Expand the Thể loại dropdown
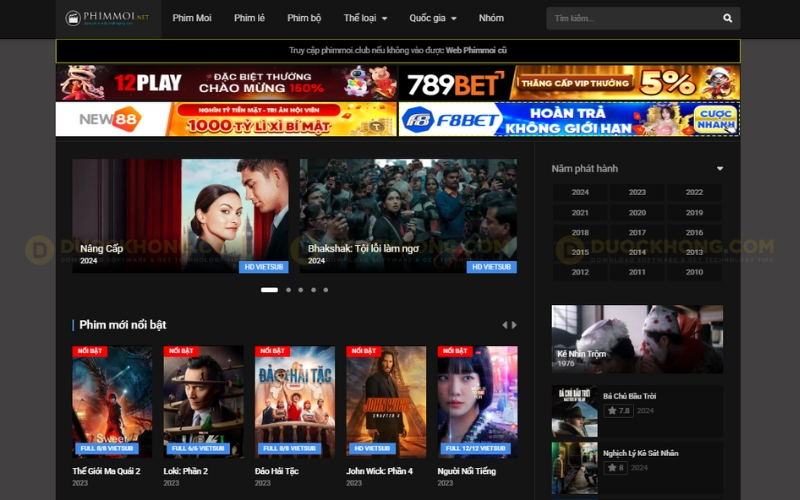 pyautogui.click(x=365, y=18)
